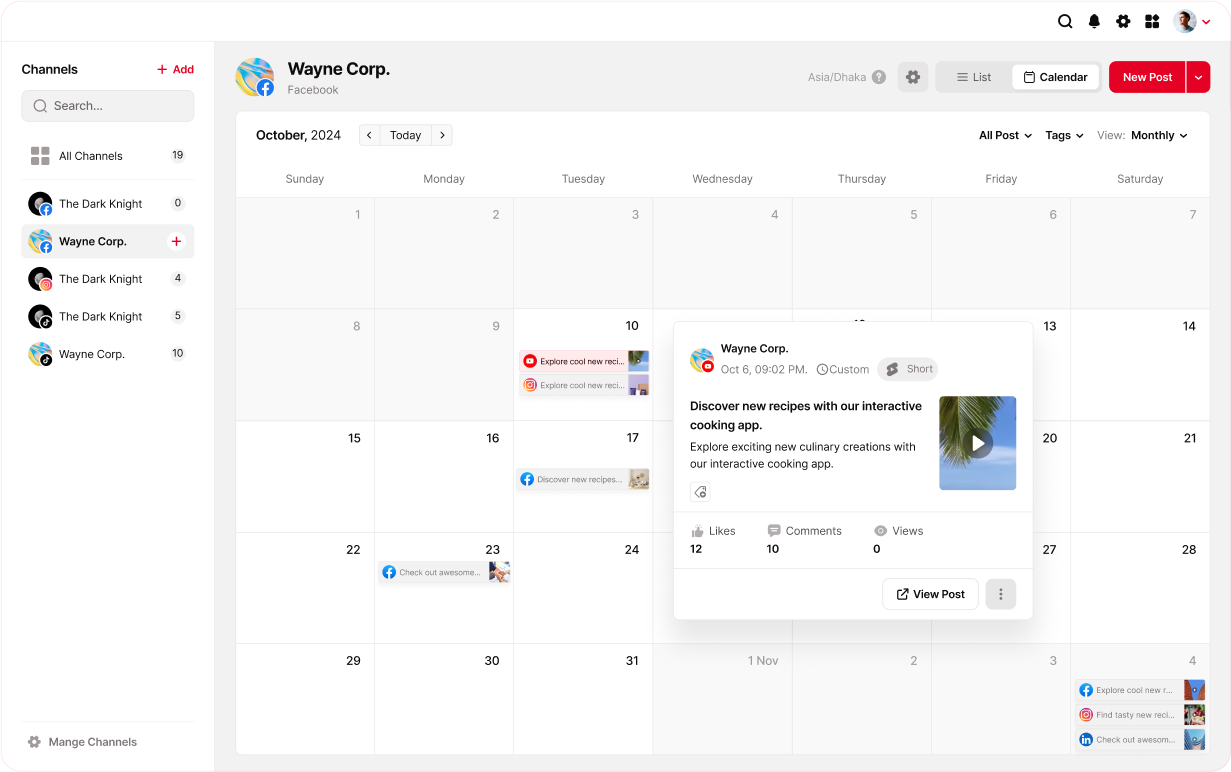This screenshot has width=1231, height=772.
Task: Open the apps grid icon
Action: click(x=1152, y=21)
